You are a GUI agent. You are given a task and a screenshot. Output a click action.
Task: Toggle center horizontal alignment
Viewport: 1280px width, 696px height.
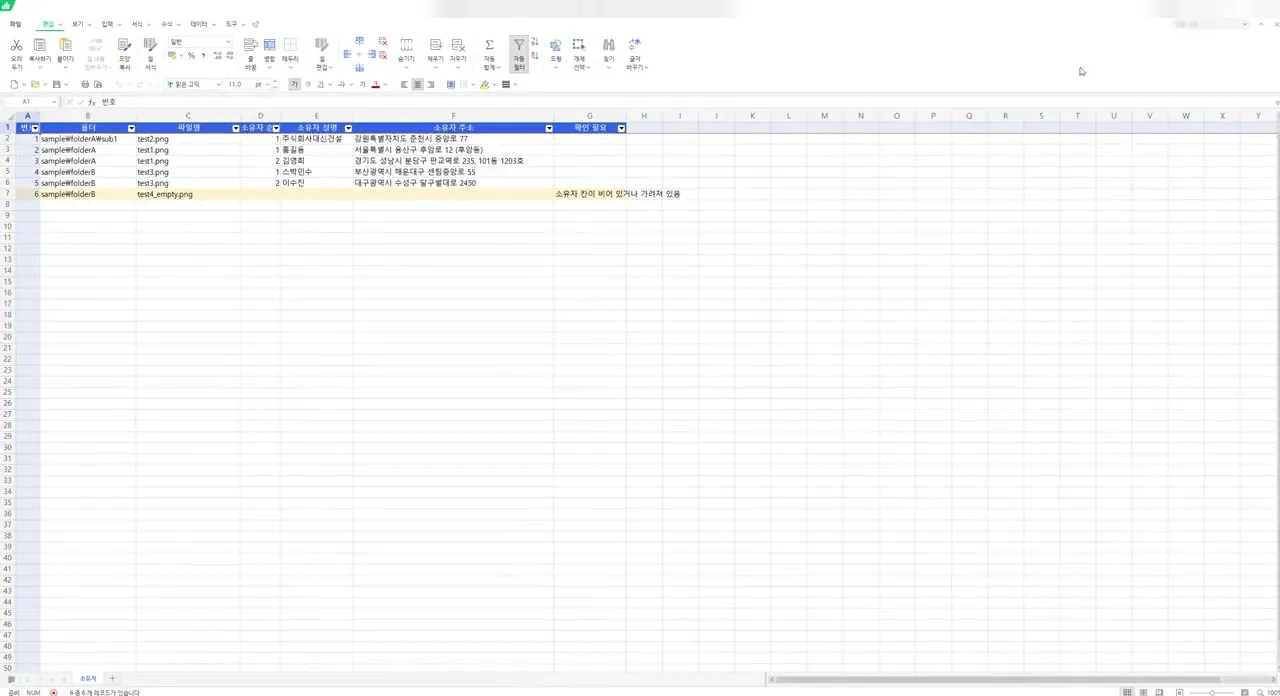click(417, 84)
